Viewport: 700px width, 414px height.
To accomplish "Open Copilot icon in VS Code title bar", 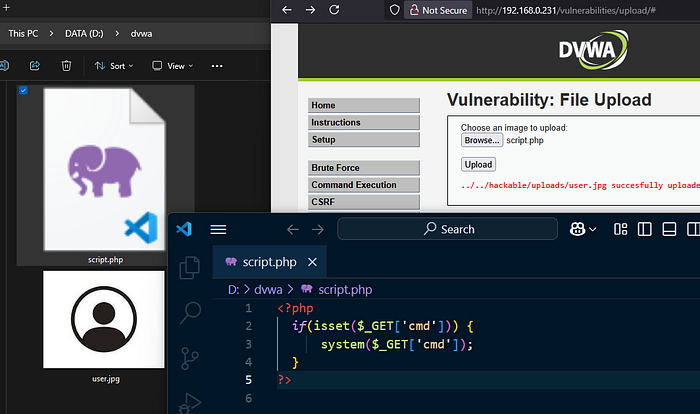I will click(577, 229).
